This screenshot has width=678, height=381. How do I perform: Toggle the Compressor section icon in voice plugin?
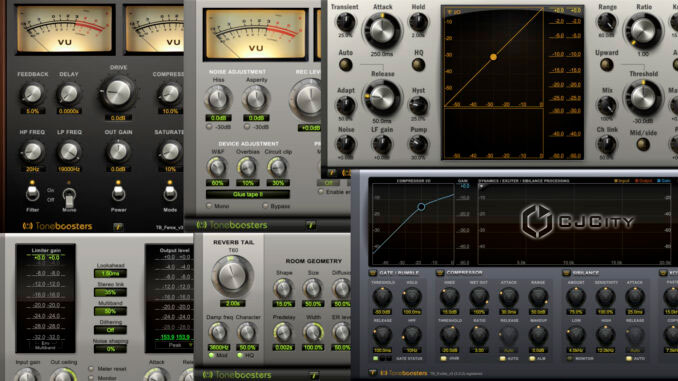[440, 273]
